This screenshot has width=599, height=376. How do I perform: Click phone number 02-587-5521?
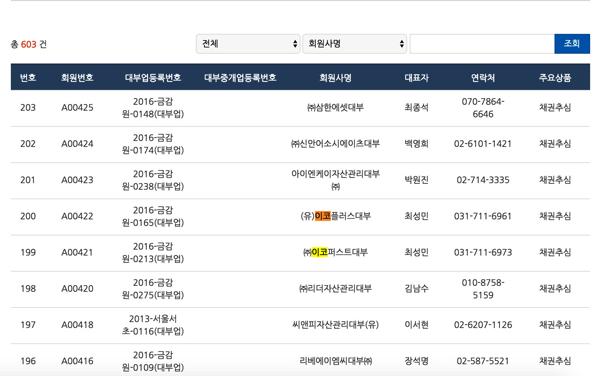pos(483,361)
